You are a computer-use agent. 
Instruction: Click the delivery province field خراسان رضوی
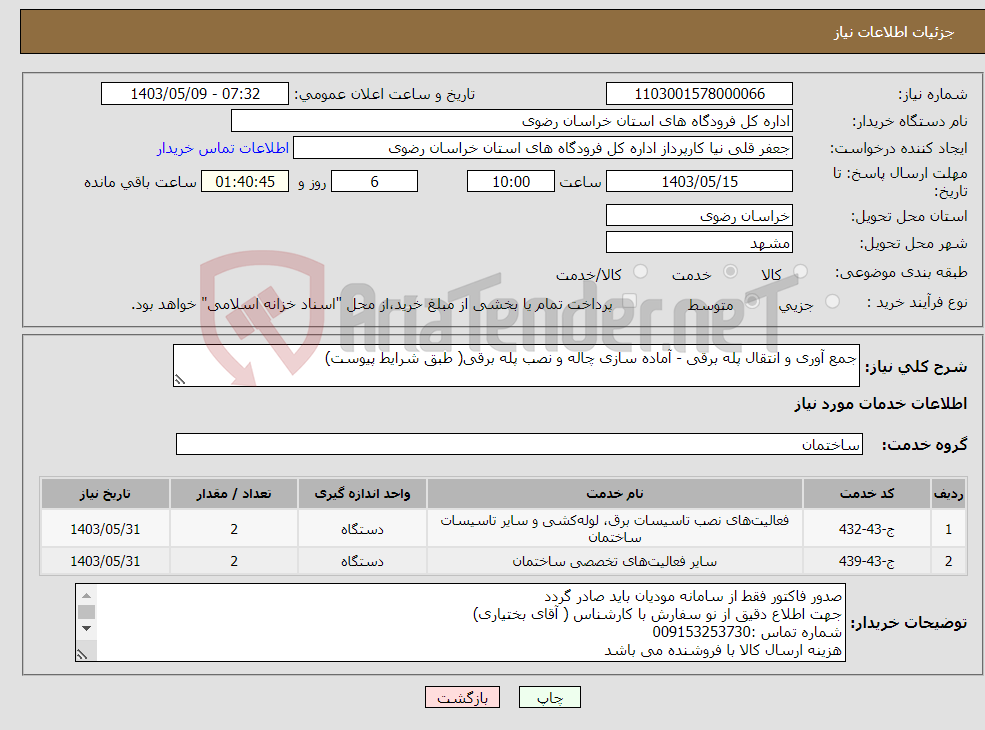click(699, 215)
